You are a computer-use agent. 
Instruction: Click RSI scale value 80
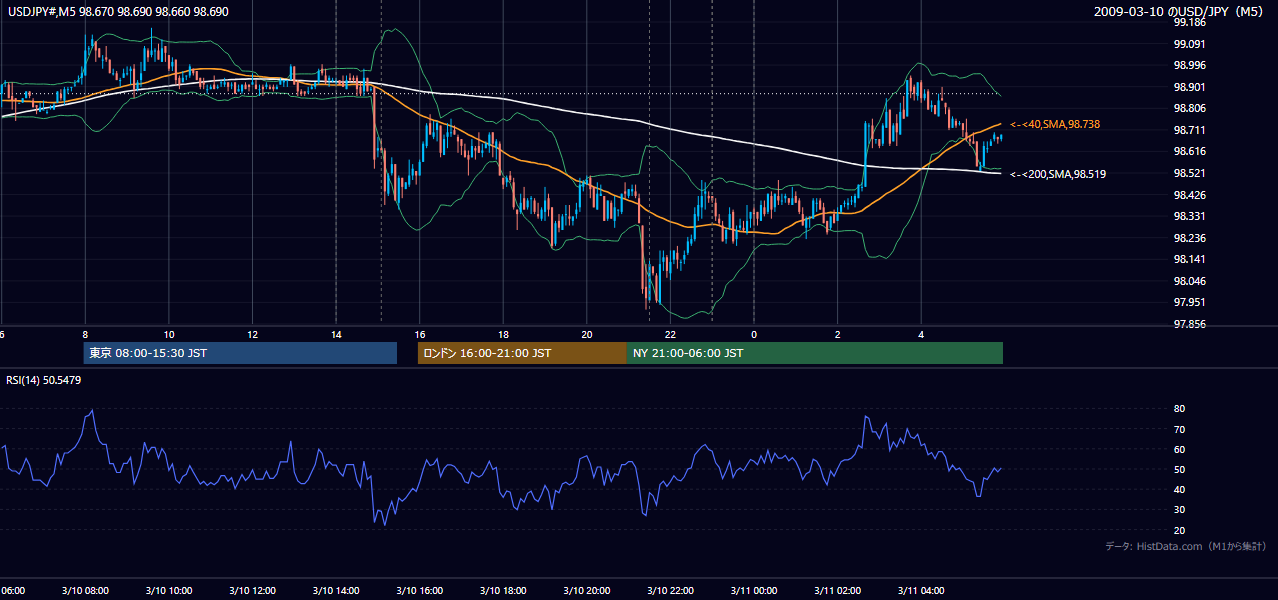tap(1180, 409)
